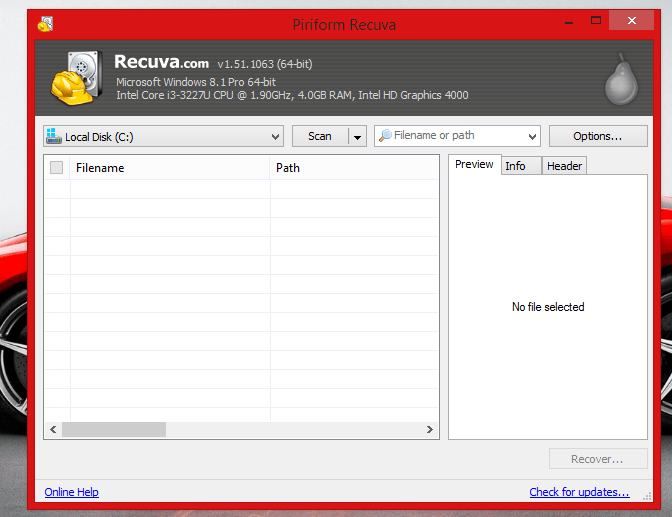Click the hard drive with helmet logo

(78, 78)
